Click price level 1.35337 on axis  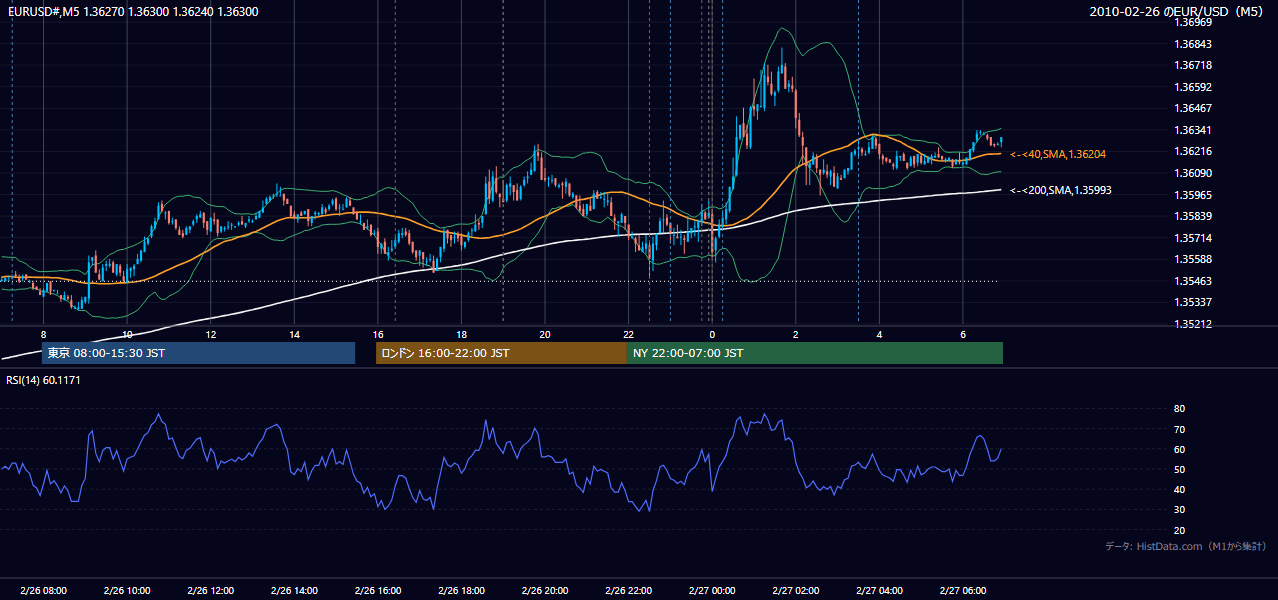pos(1193,302)
